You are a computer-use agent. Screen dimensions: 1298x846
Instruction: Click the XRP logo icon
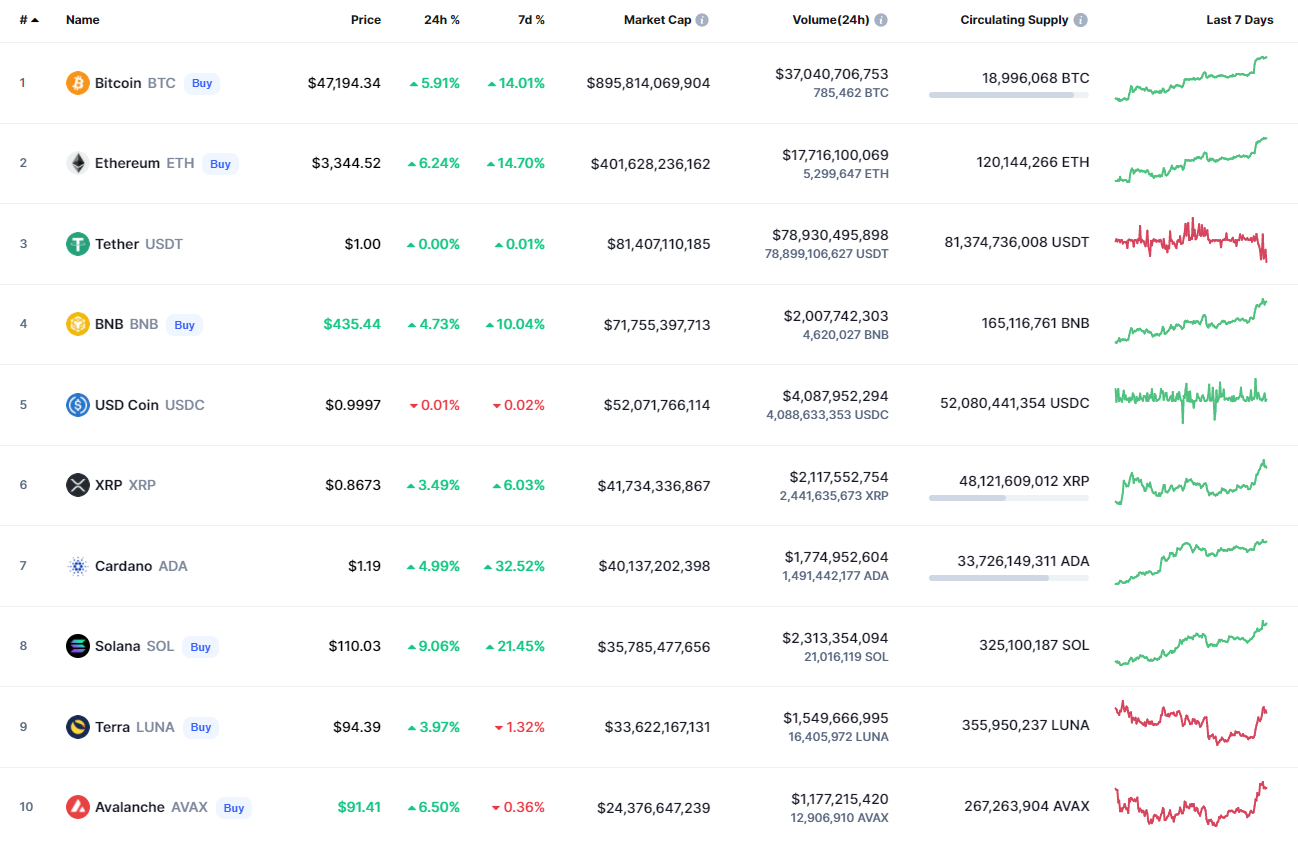point(77,485)
